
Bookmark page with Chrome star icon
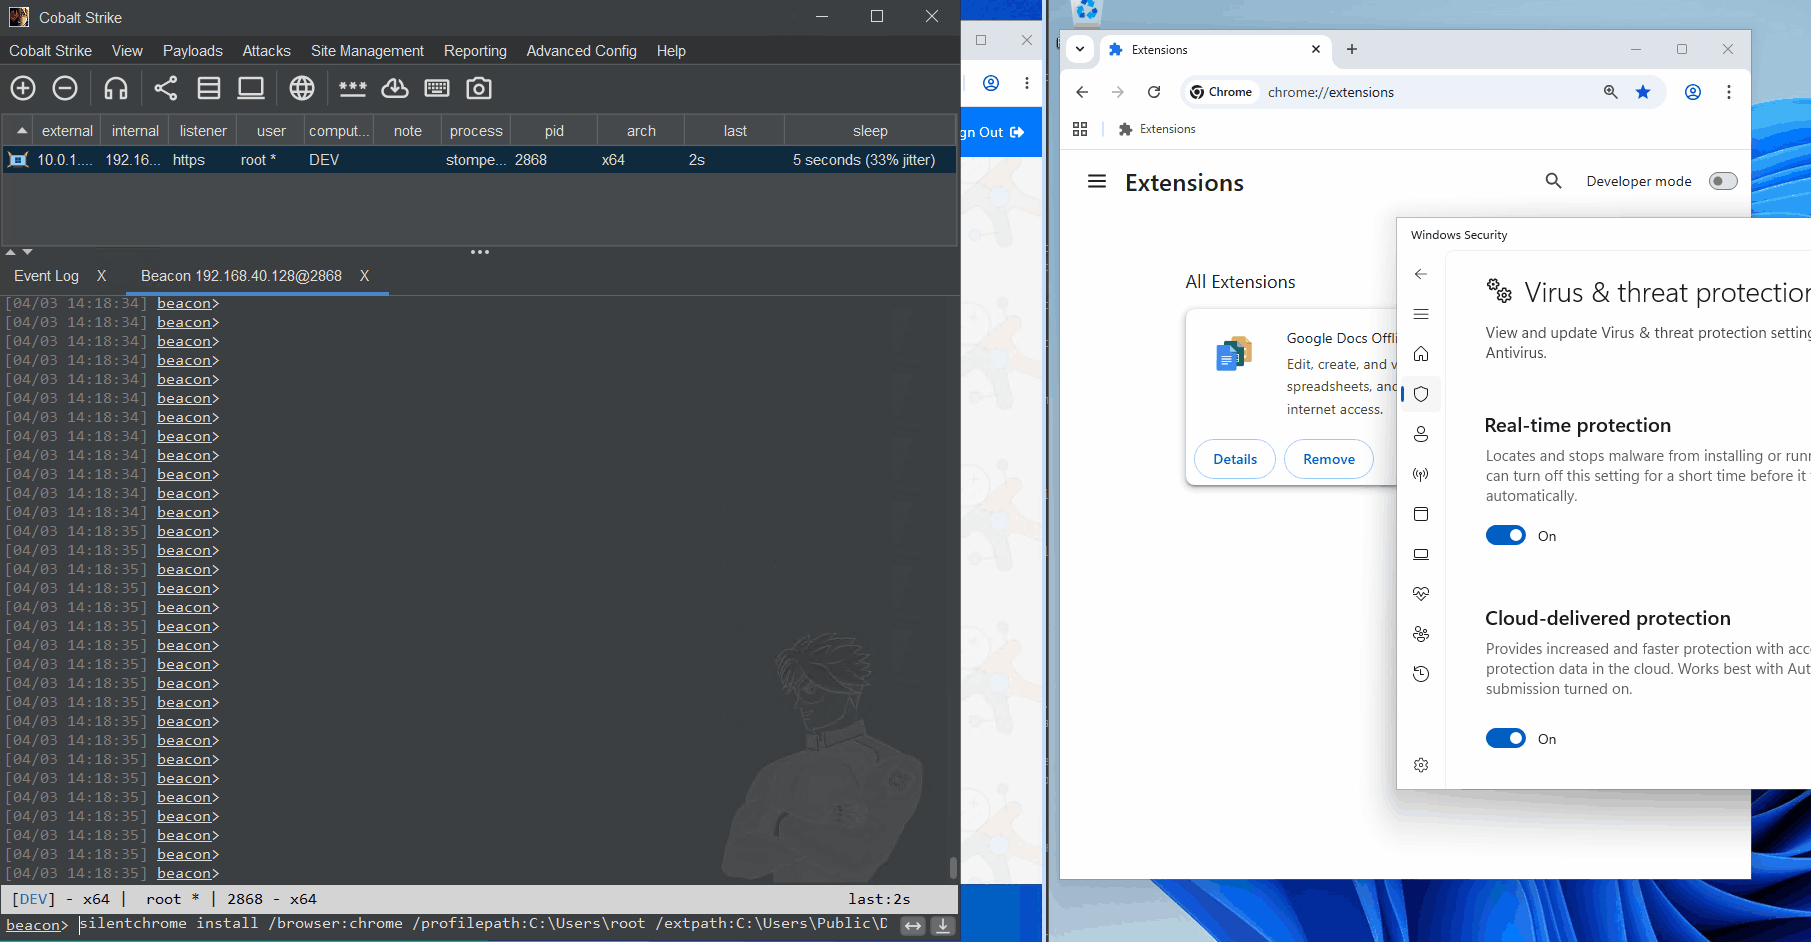pos(1643,92)
